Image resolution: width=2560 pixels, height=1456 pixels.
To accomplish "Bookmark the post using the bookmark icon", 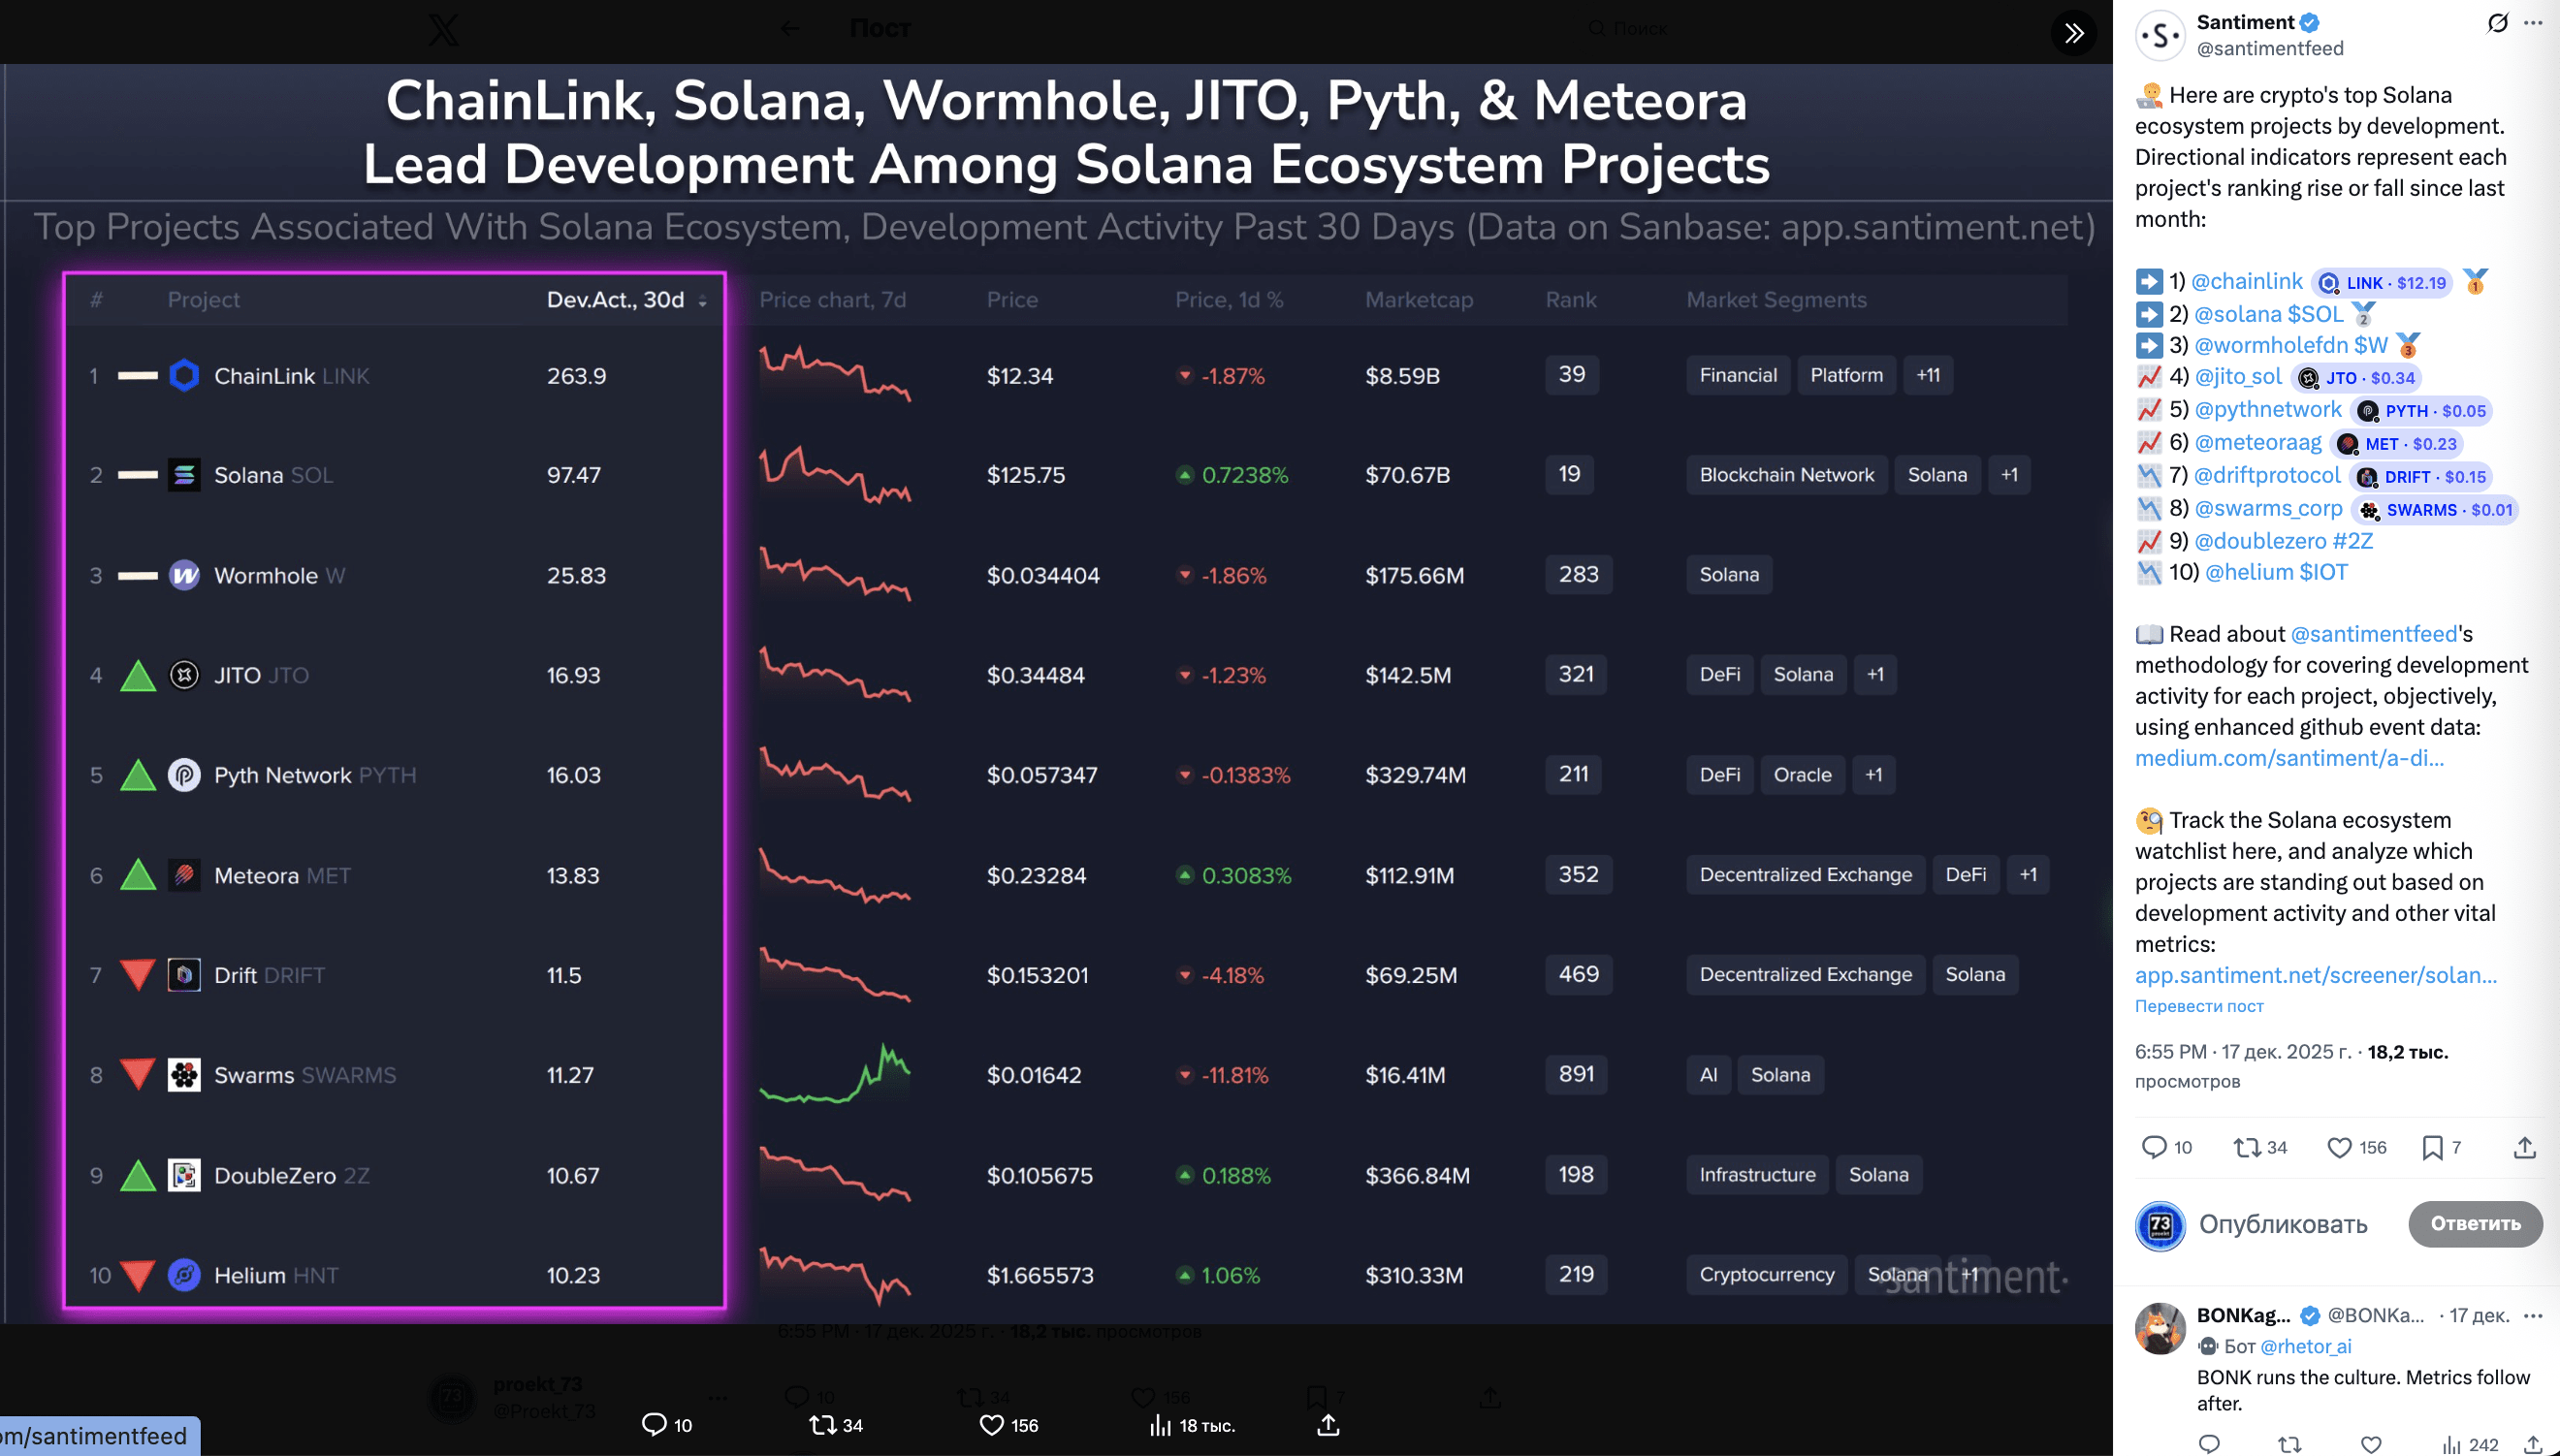I will [x=2432, y=1147].
